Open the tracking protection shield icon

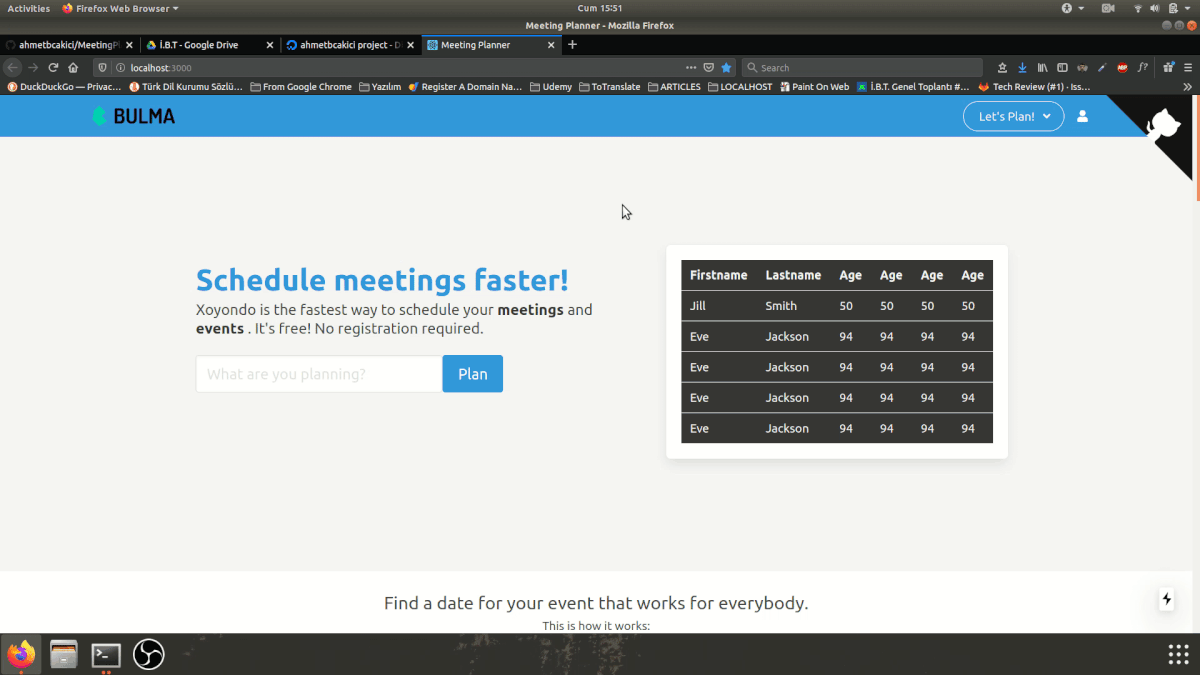pyautogui.click(x=102, y=68)
